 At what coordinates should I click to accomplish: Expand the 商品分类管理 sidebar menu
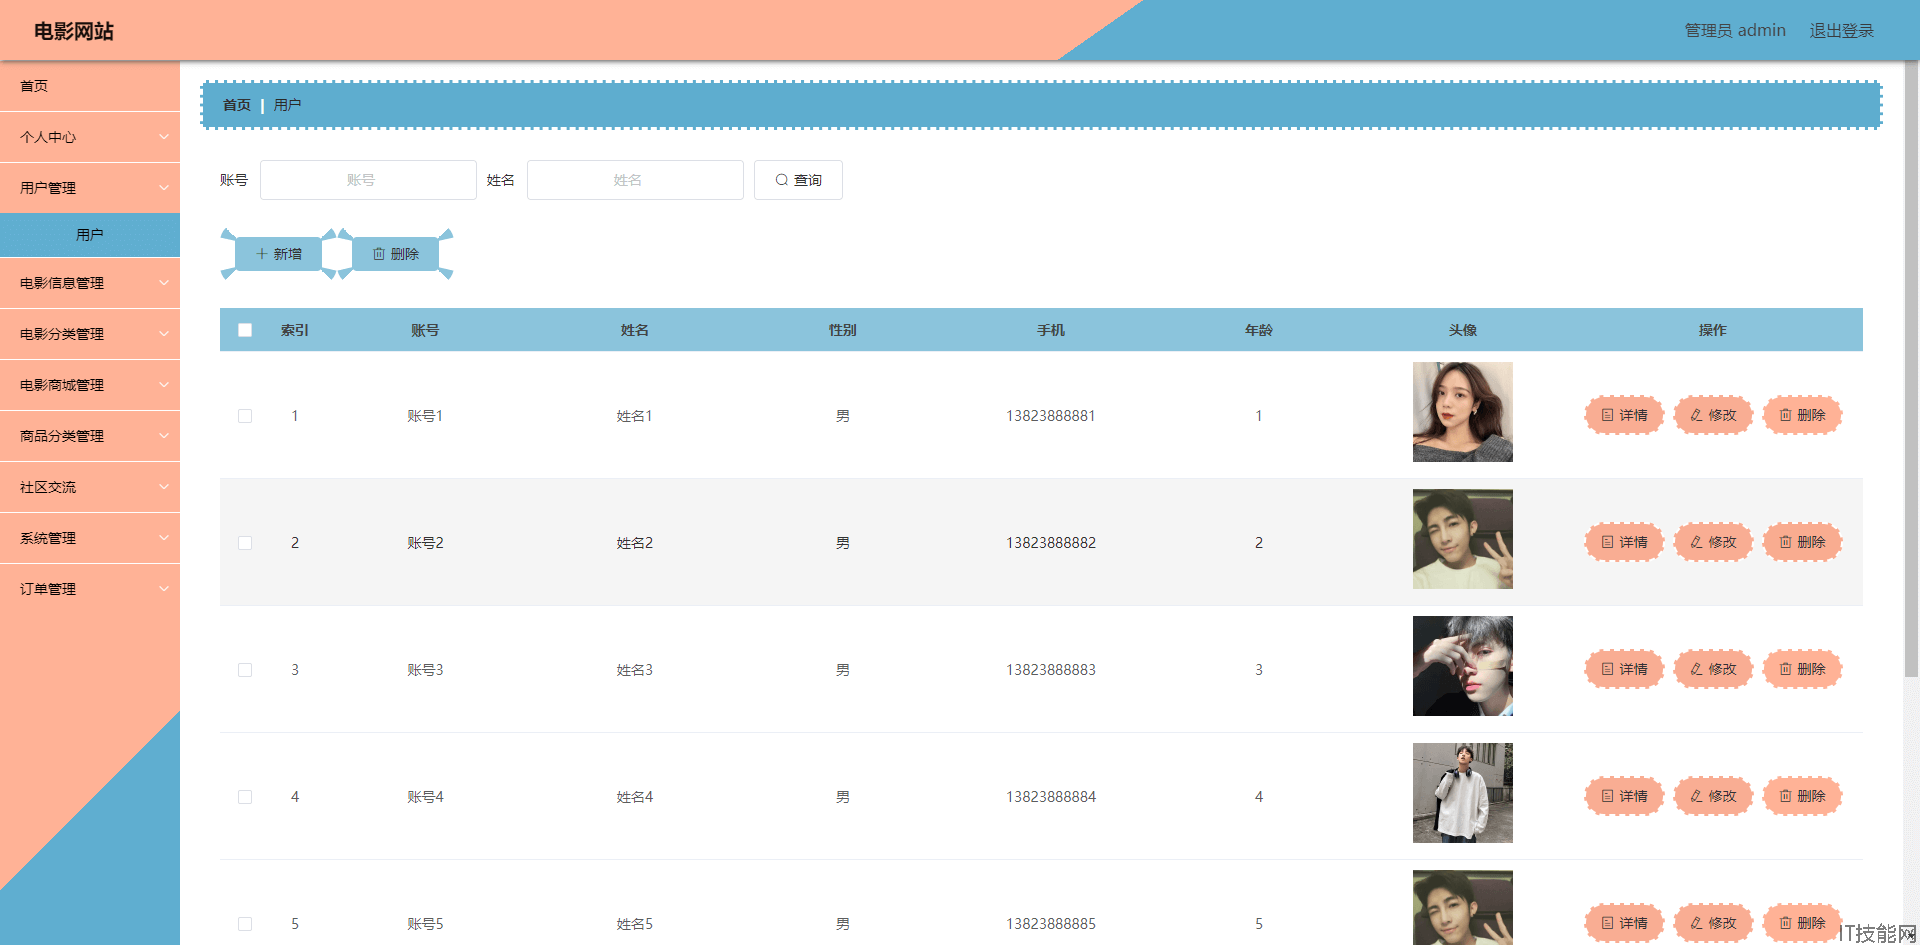click(90, 436)
